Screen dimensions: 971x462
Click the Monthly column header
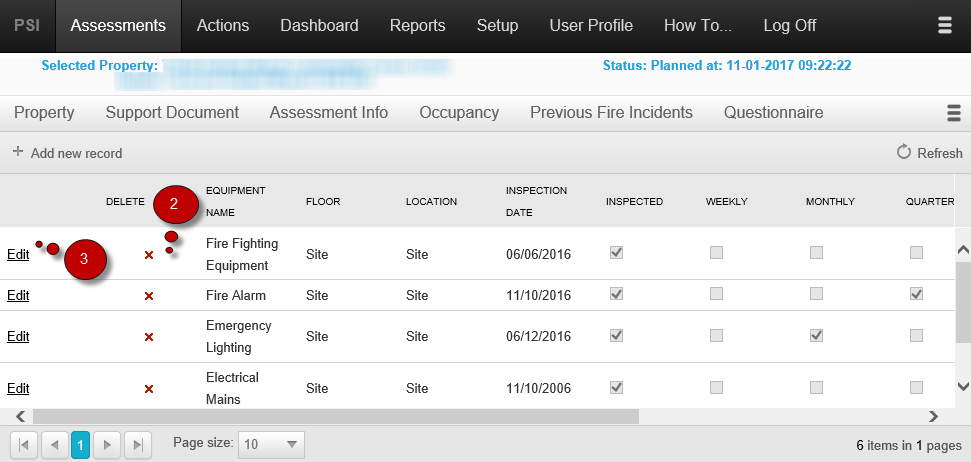click(830, 202)
